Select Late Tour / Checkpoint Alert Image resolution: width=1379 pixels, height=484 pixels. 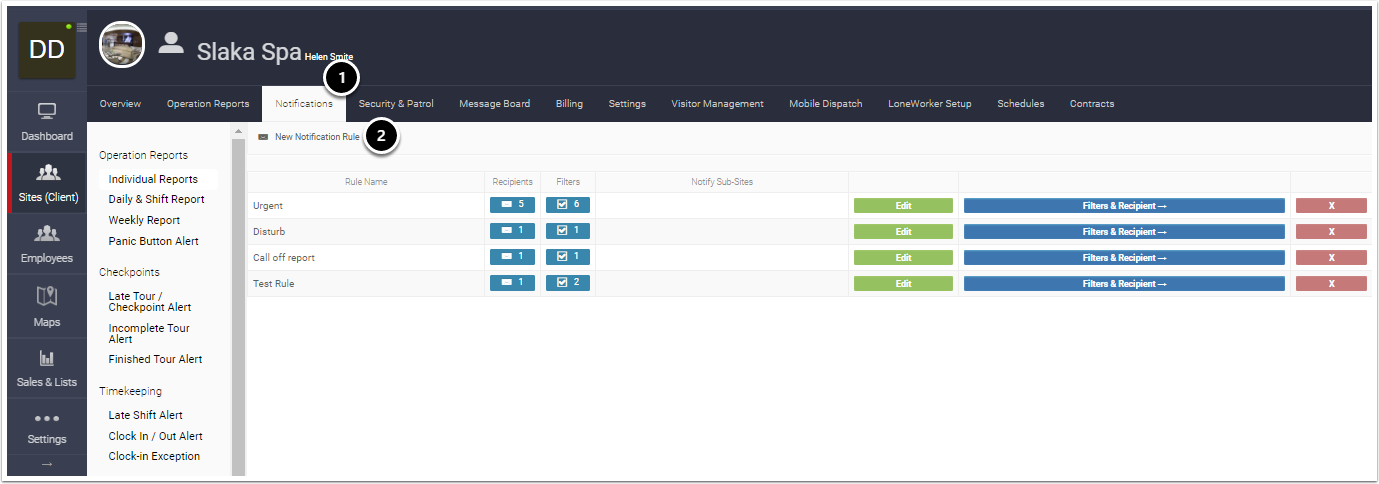tap(150, 301)
